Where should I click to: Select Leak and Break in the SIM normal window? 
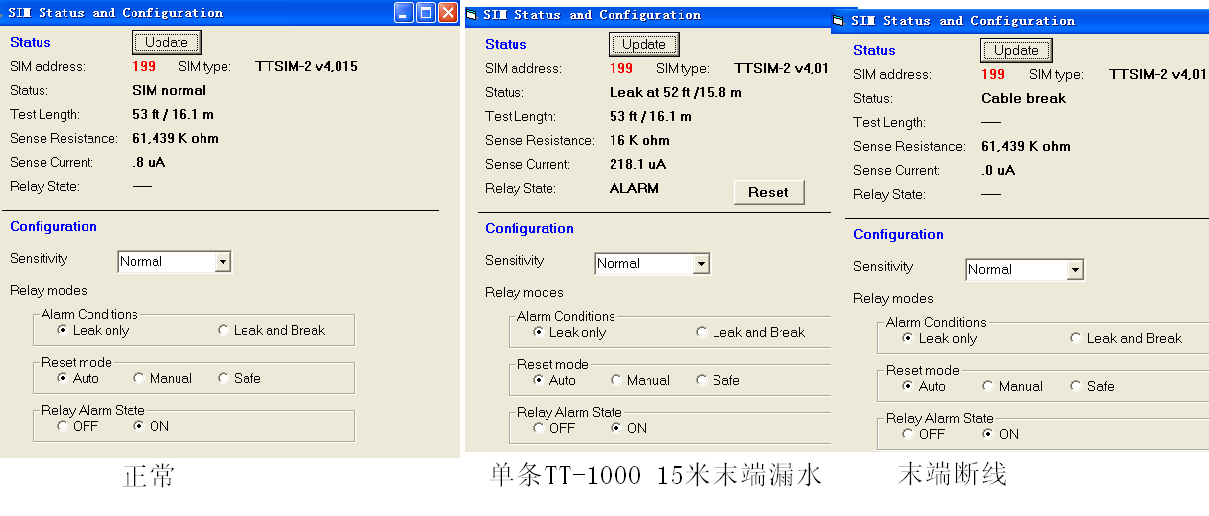(x=223, y=331)
